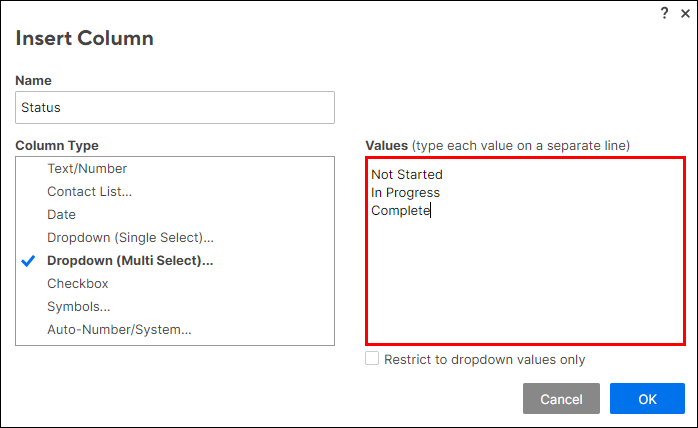The image size is (698, 428).
Task: Click the blue checkmark beside Dropdown (Multi Select)
Action: (29, 261)
